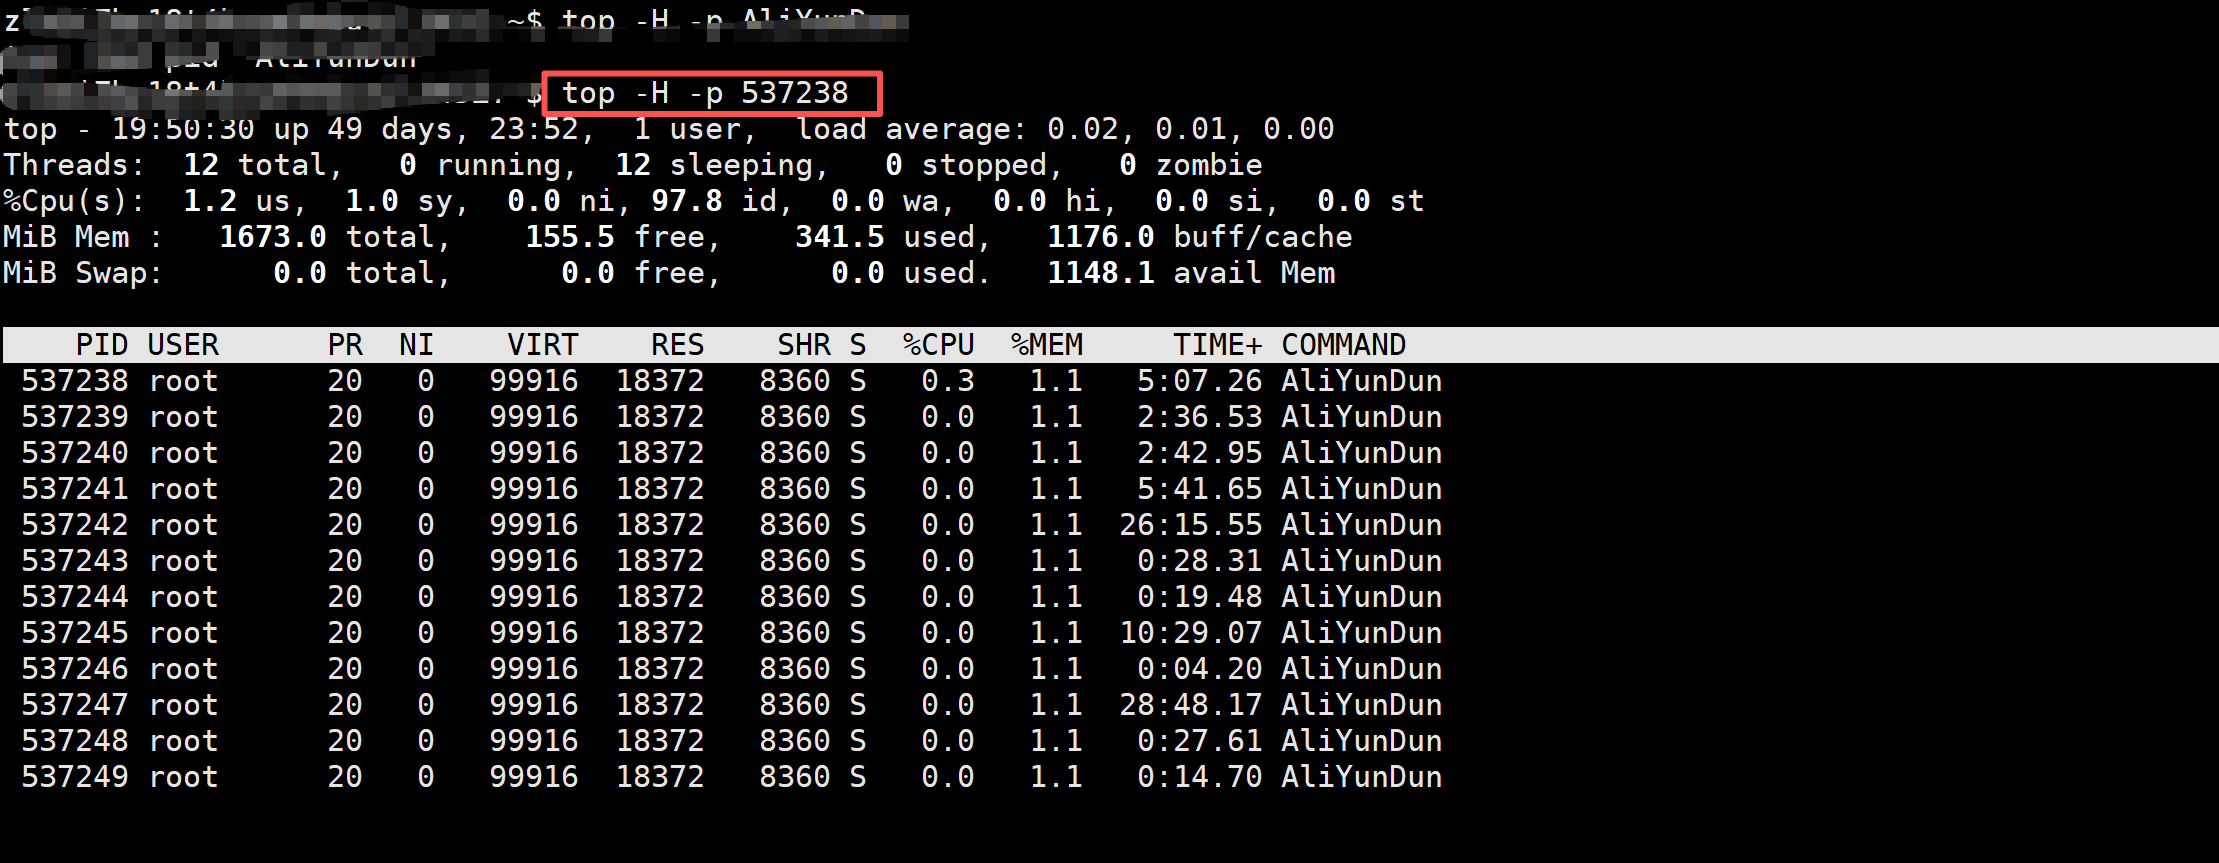Click thread PID 537246

coord(75,669)
